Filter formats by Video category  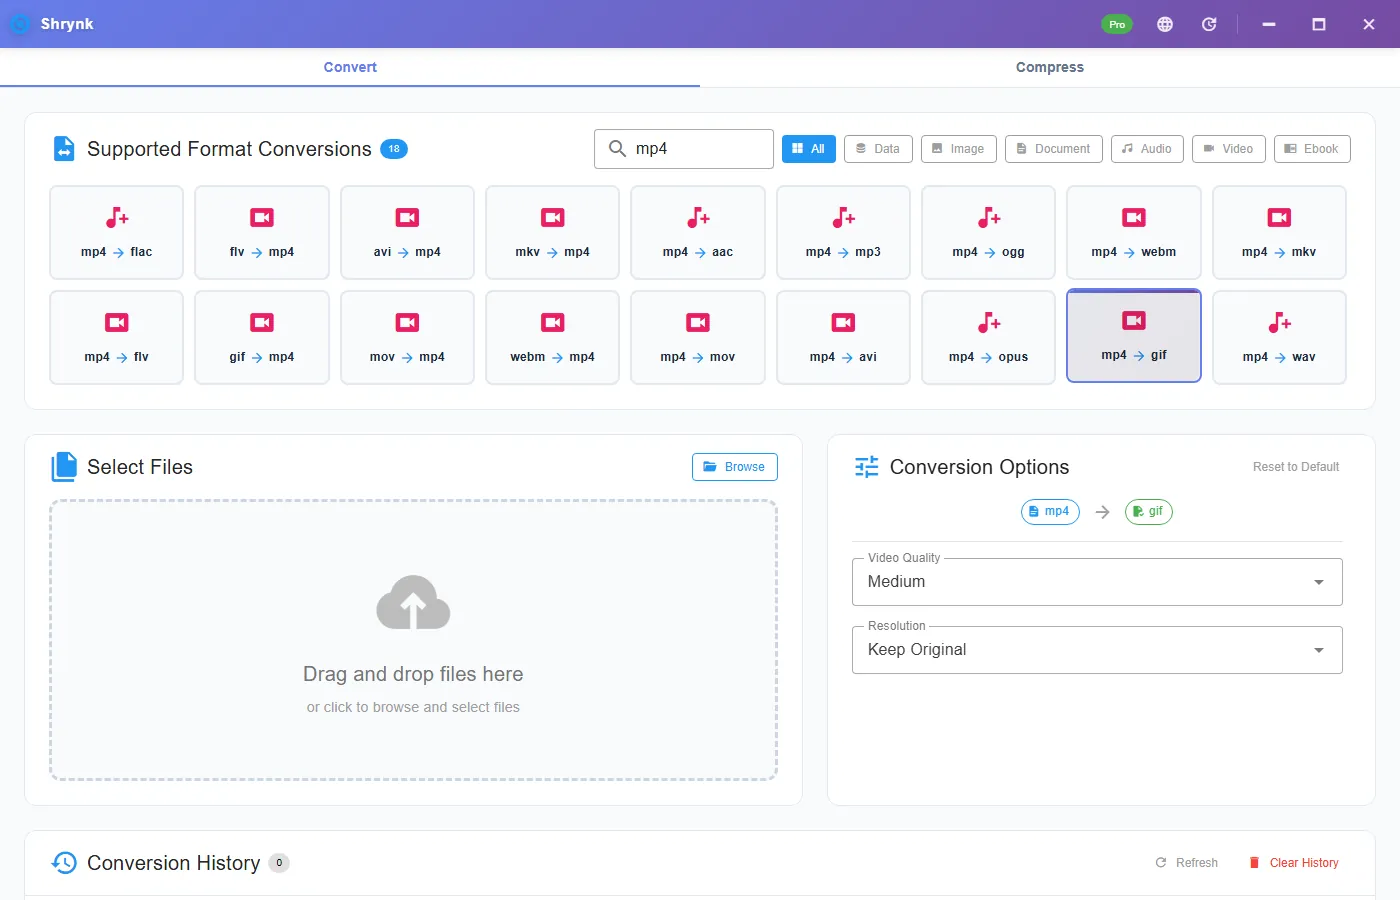(x=1229, y=149)
